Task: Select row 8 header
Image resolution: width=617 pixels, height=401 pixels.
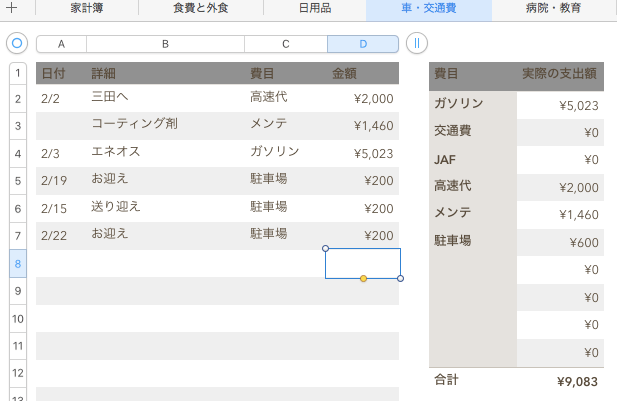Action: (x=18, y=263)
